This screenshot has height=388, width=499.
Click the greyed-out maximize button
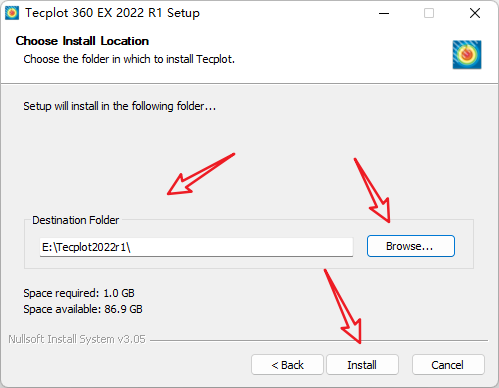click(429, 13)
